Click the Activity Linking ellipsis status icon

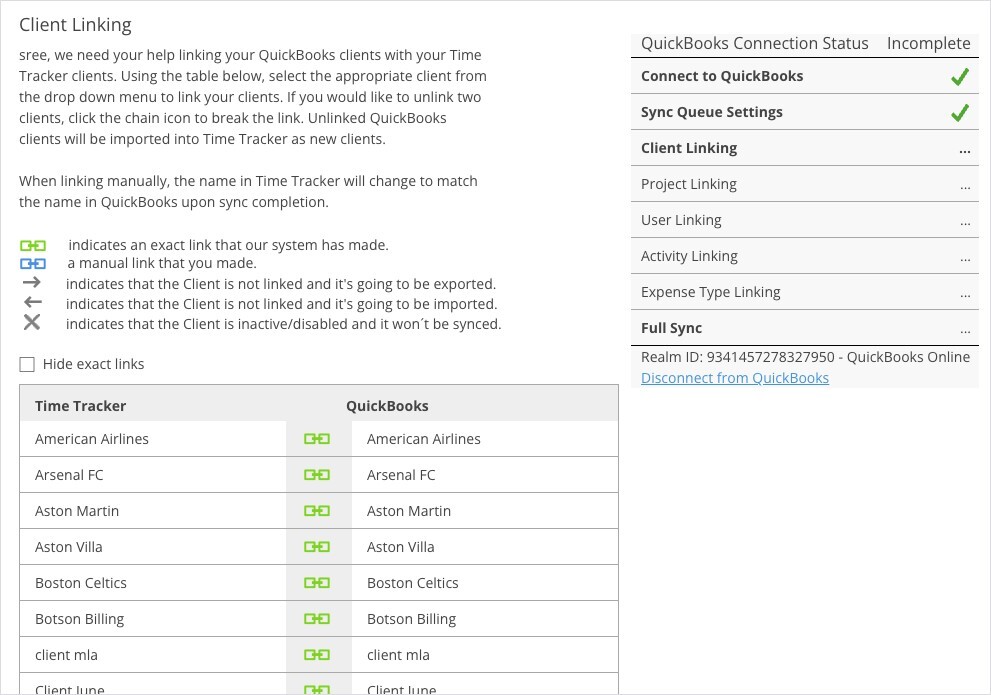[x=964, y=260]
